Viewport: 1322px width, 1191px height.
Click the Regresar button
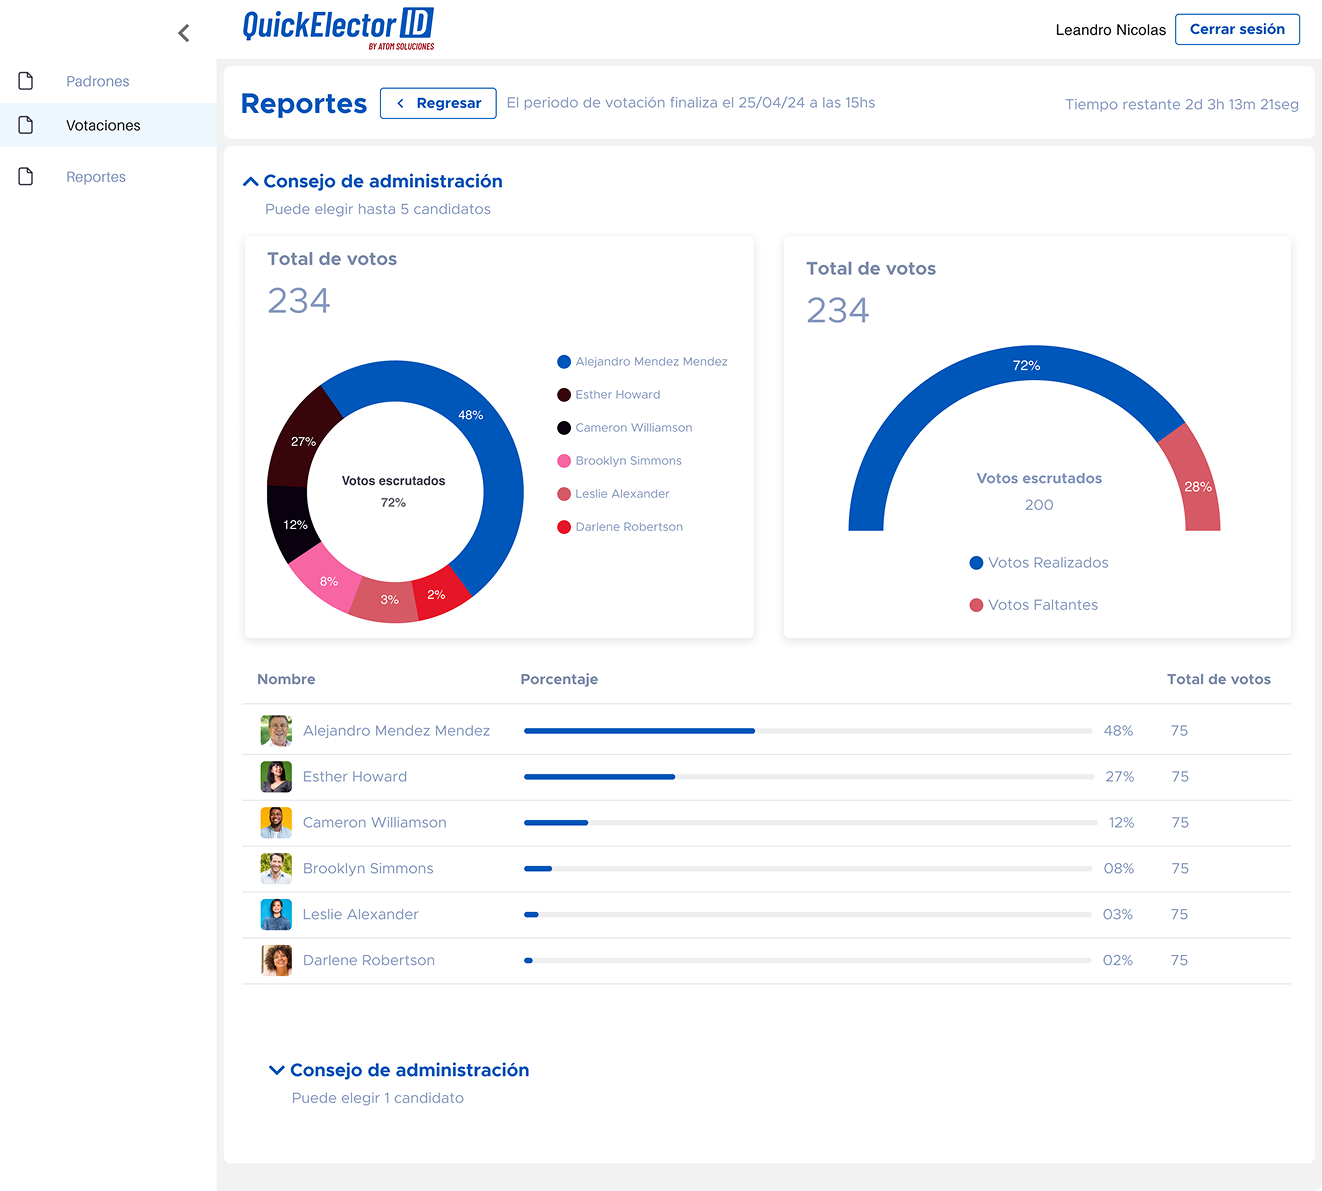tap(438, 103)
